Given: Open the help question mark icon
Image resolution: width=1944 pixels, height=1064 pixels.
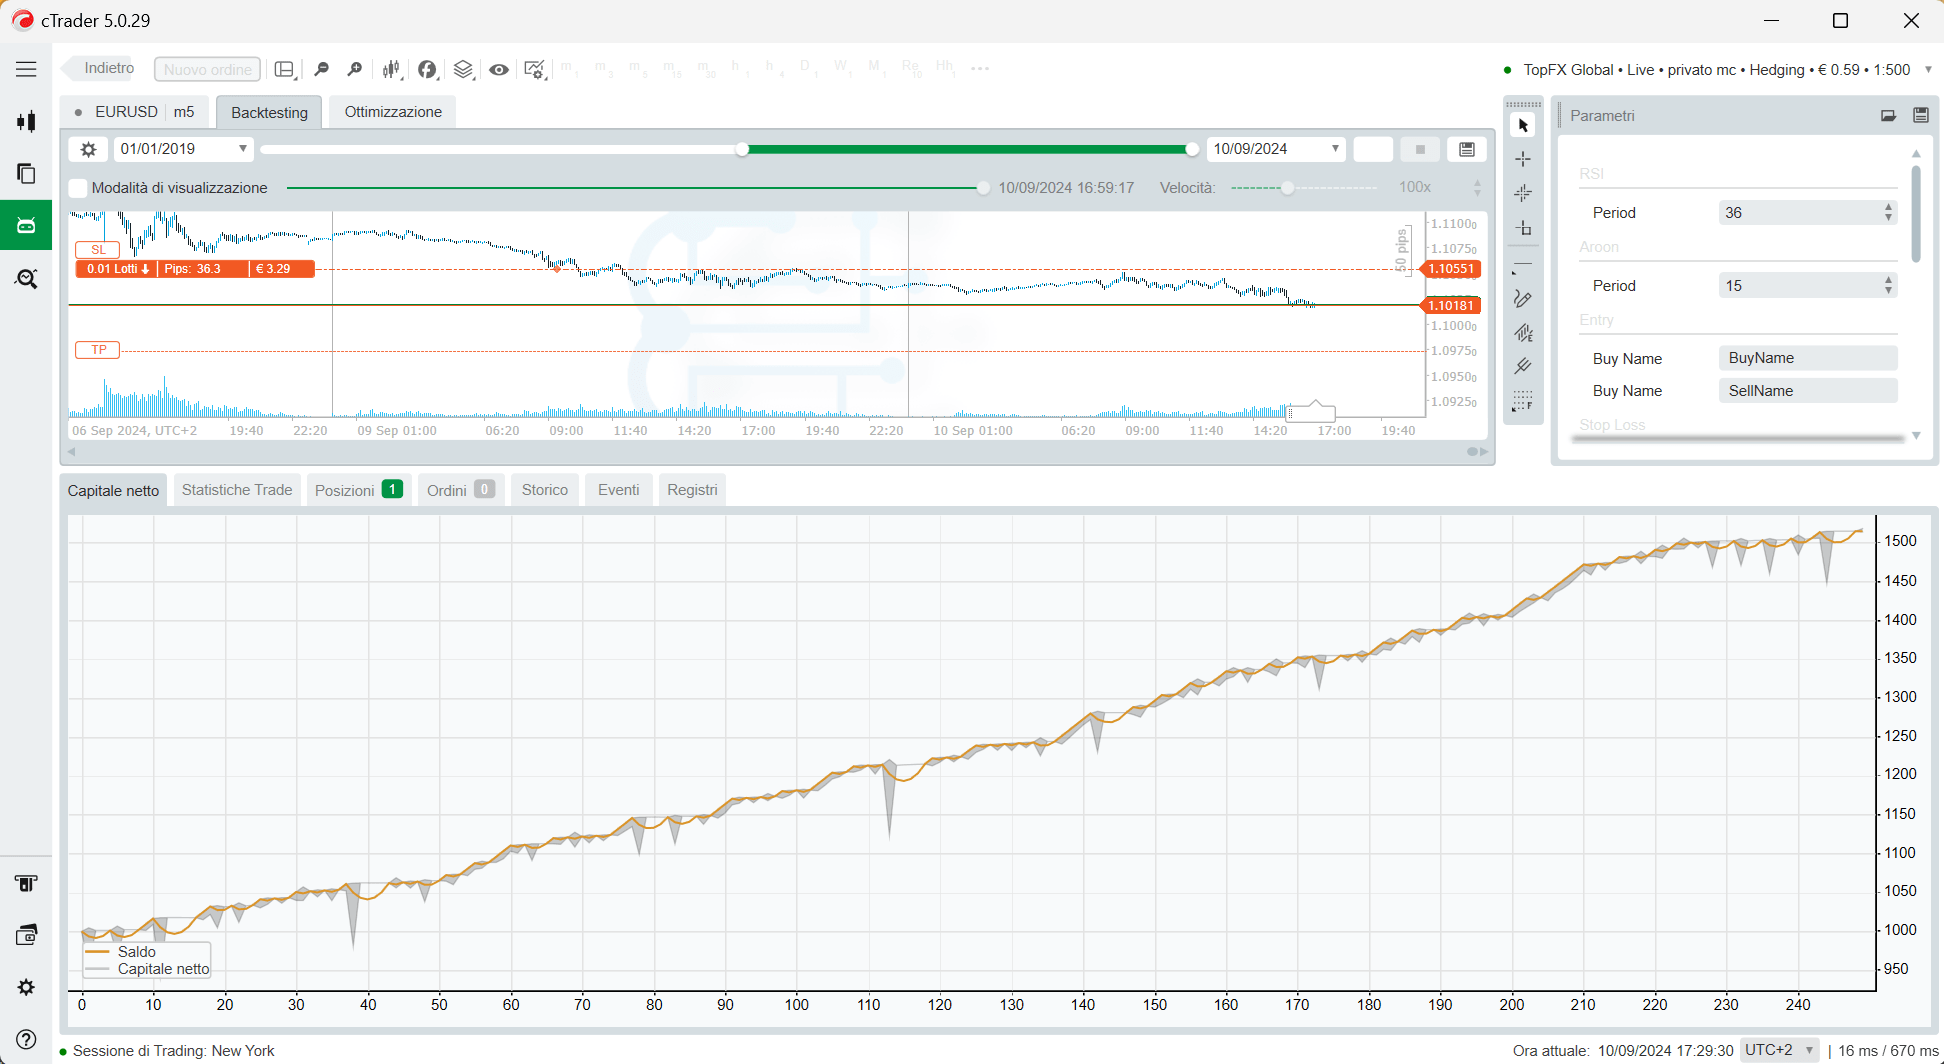Looking at the screenshot, I should (x=26, y=1039).
